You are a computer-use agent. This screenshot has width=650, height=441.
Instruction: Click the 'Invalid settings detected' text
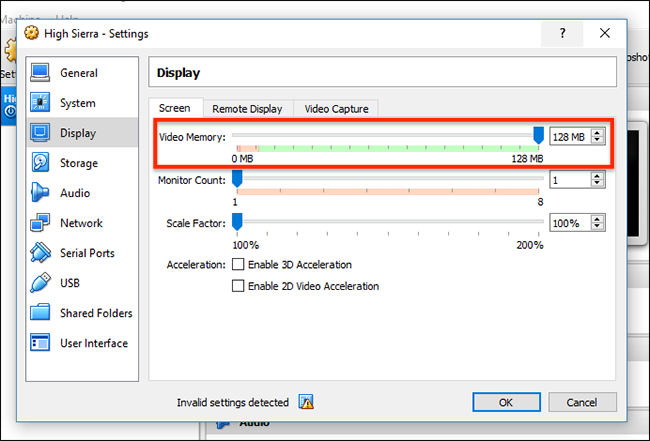tap(233, 402)
